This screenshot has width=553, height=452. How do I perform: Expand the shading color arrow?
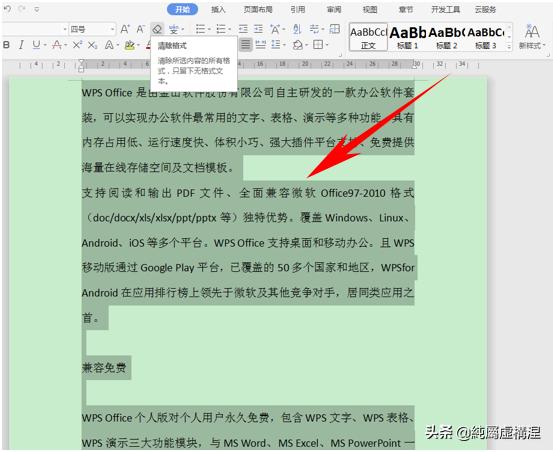pyautogui.click(x=307, y=45)
